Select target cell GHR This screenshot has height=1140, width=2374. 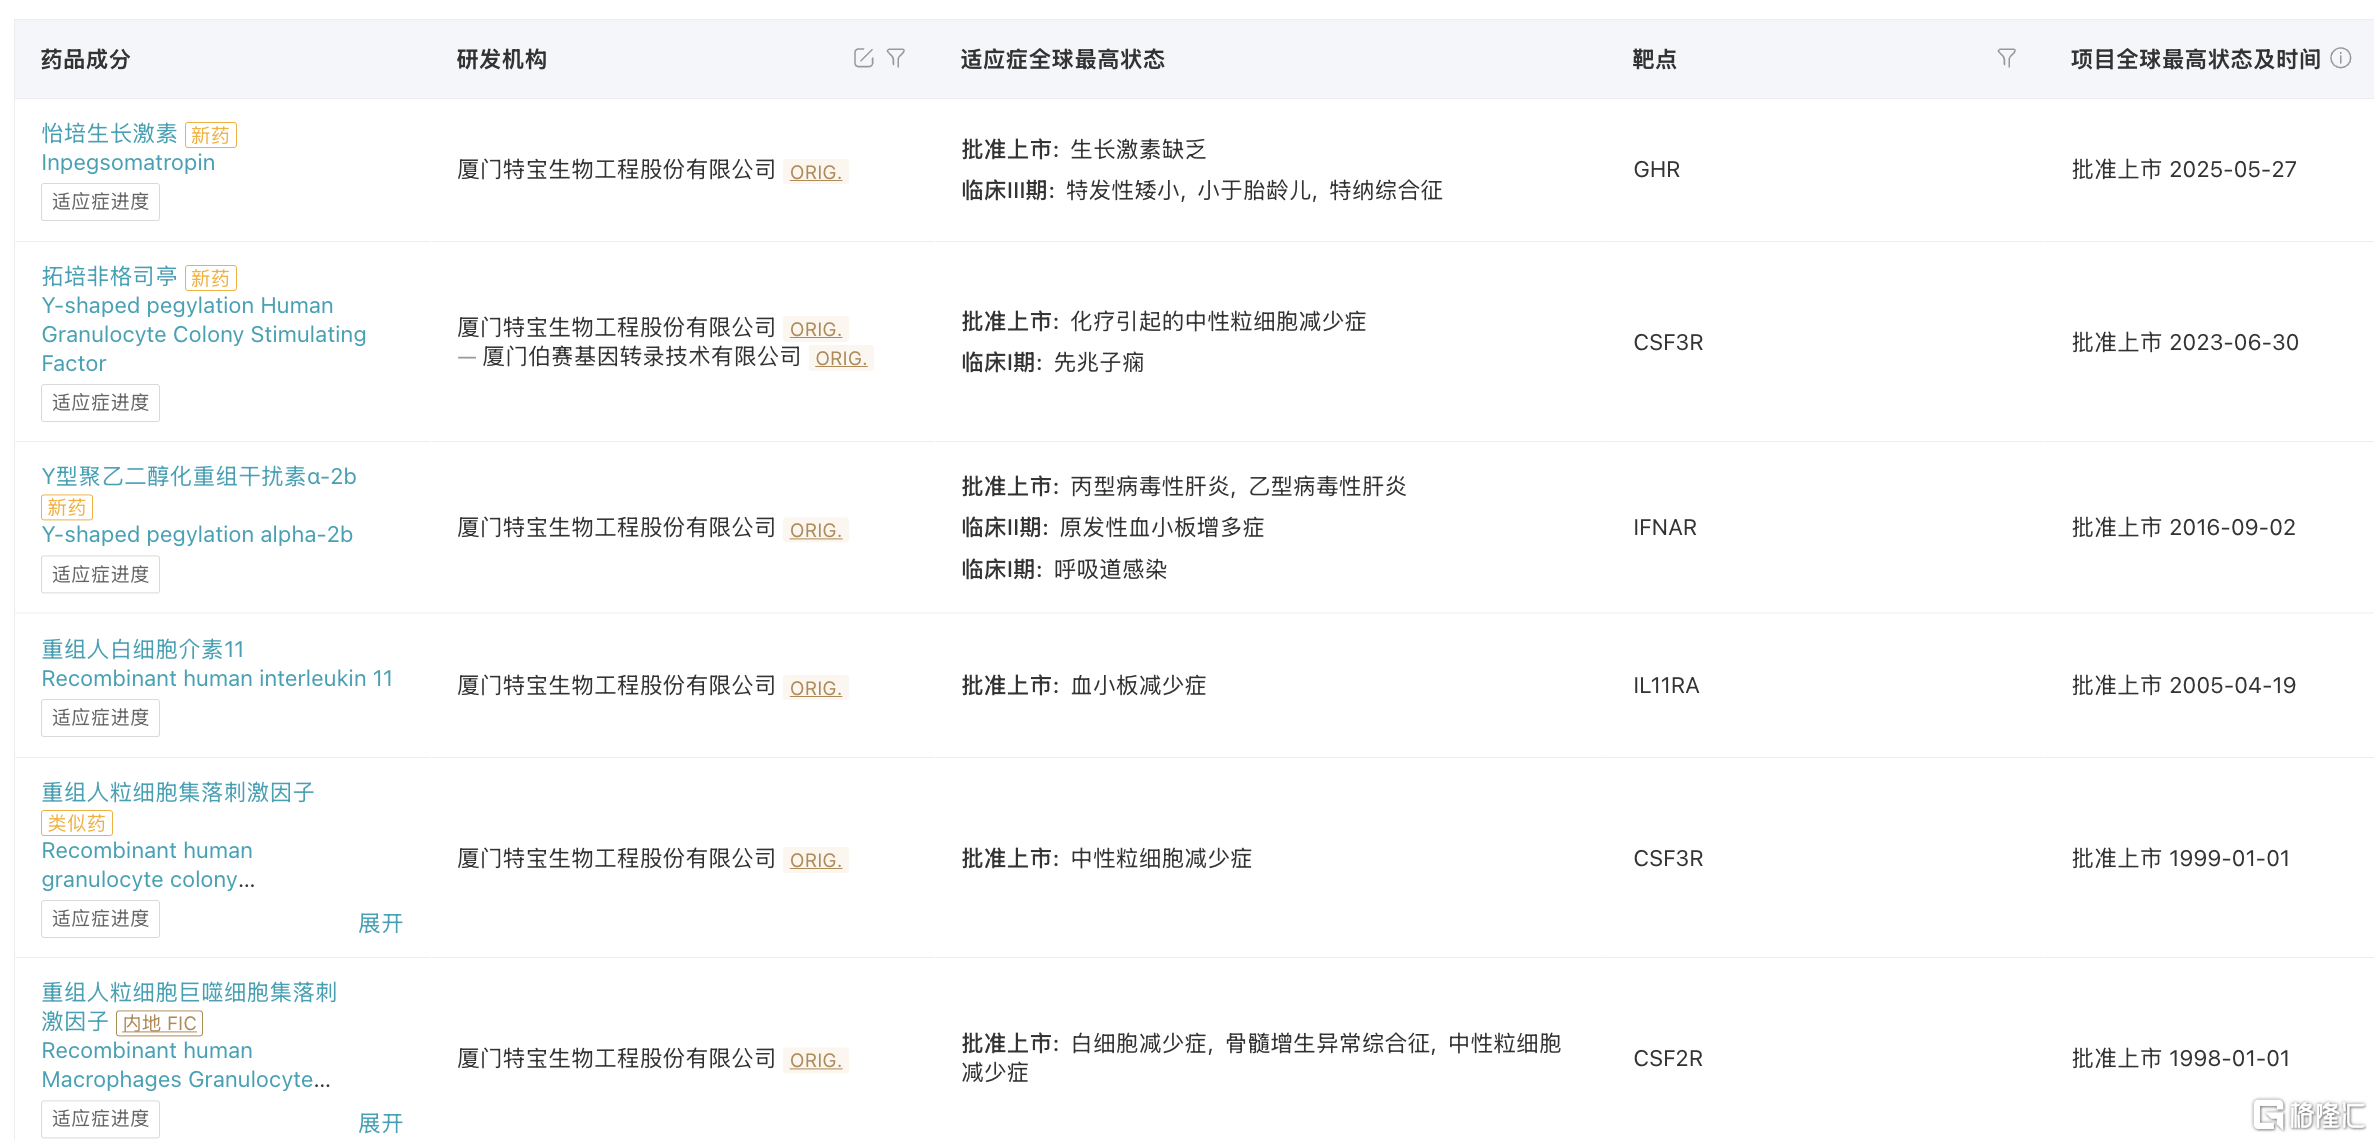1657,169
